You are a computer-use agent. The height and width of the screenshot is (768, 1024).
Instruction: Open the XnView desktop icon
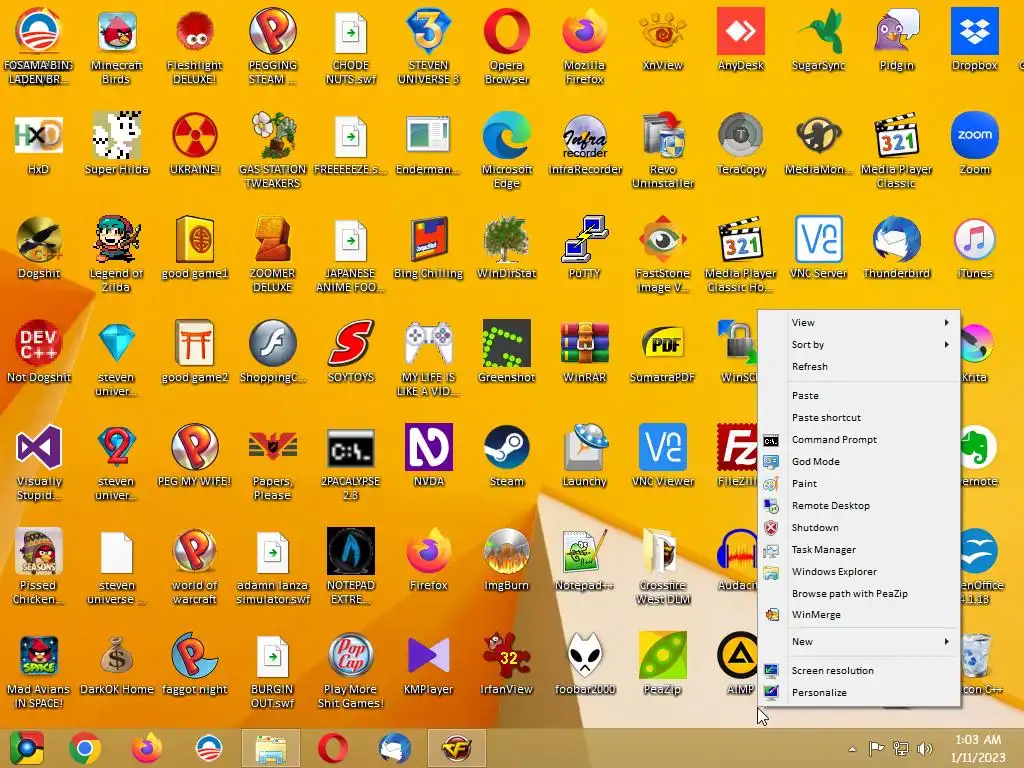tap(662, 39)
